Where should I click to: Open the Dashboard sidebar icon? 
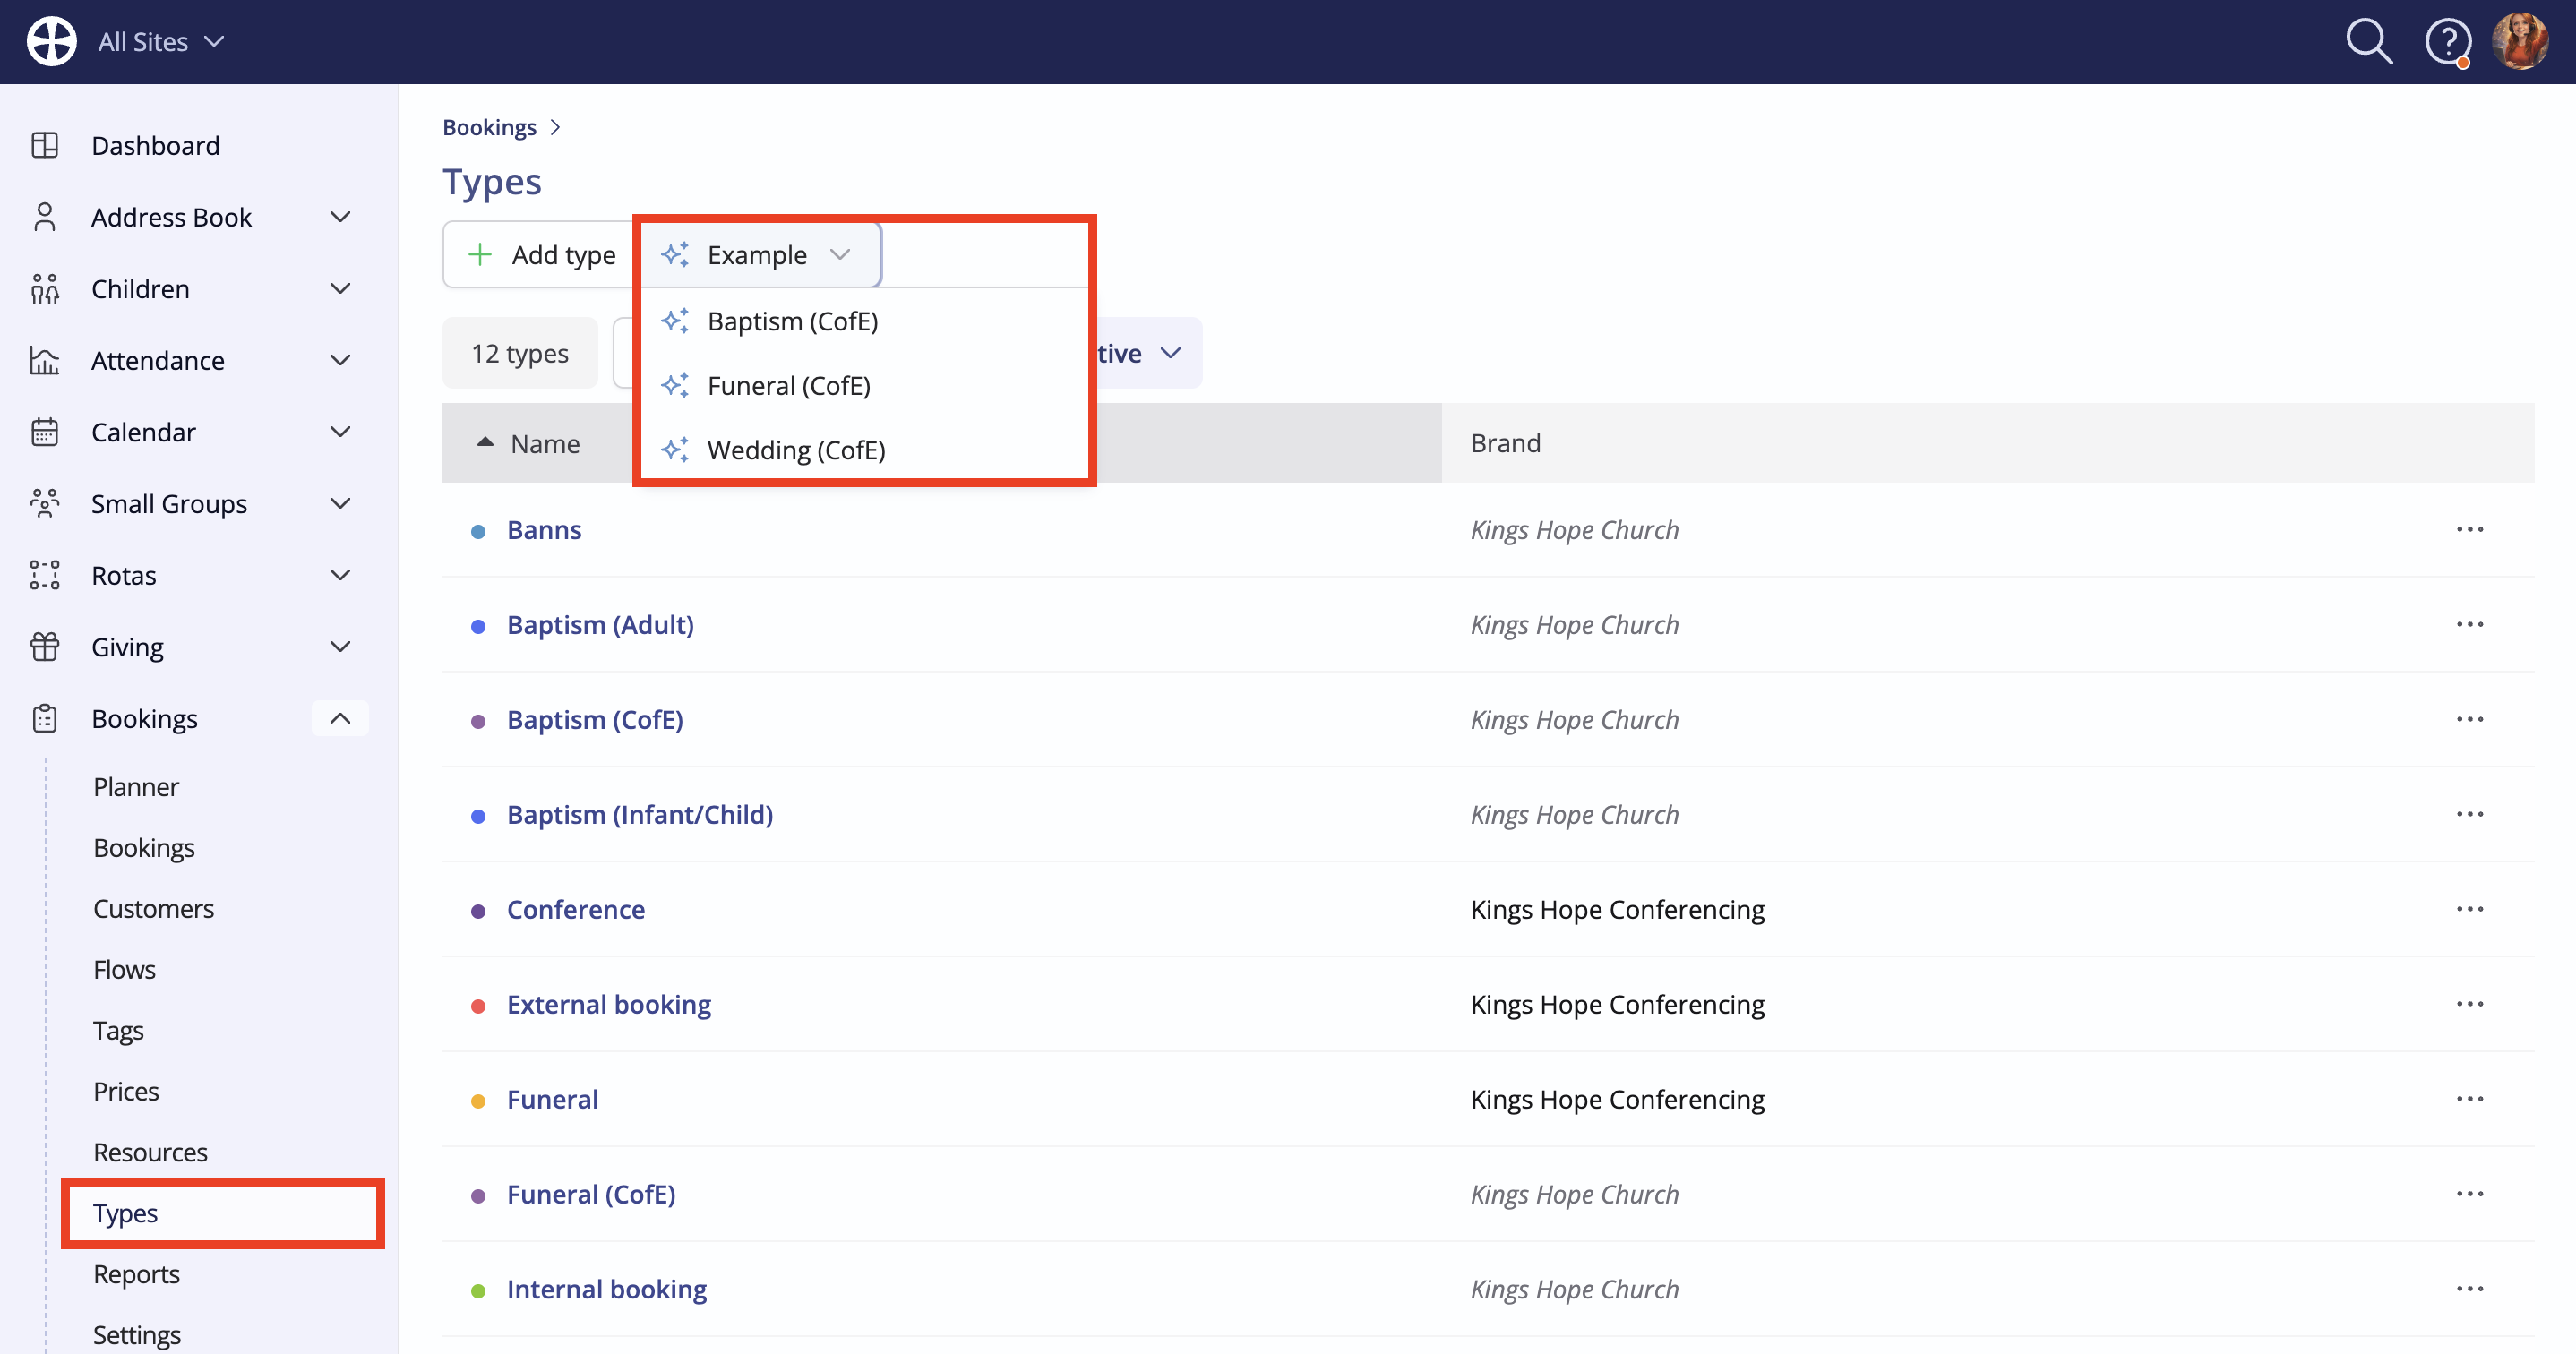click(45, 146)
